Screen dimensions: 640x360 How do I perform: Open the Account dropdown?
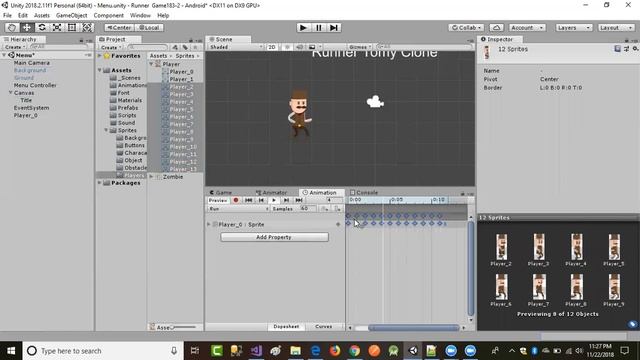[x=527, y=27]
